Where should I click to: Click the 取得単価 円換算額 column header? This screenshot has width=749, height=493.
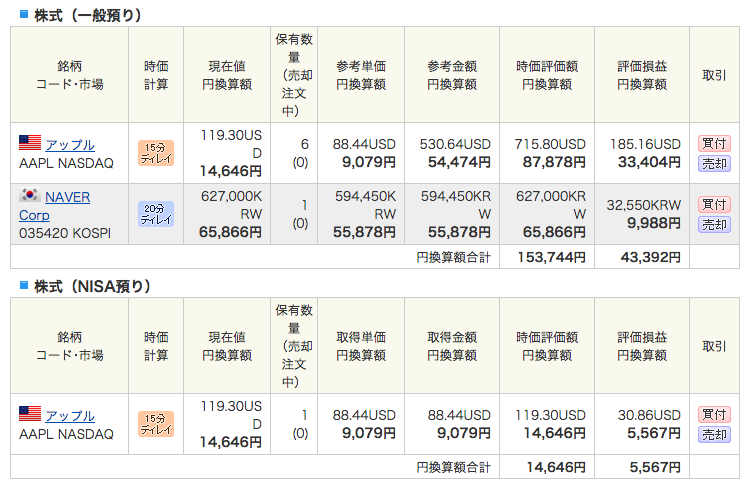[361, 346]
